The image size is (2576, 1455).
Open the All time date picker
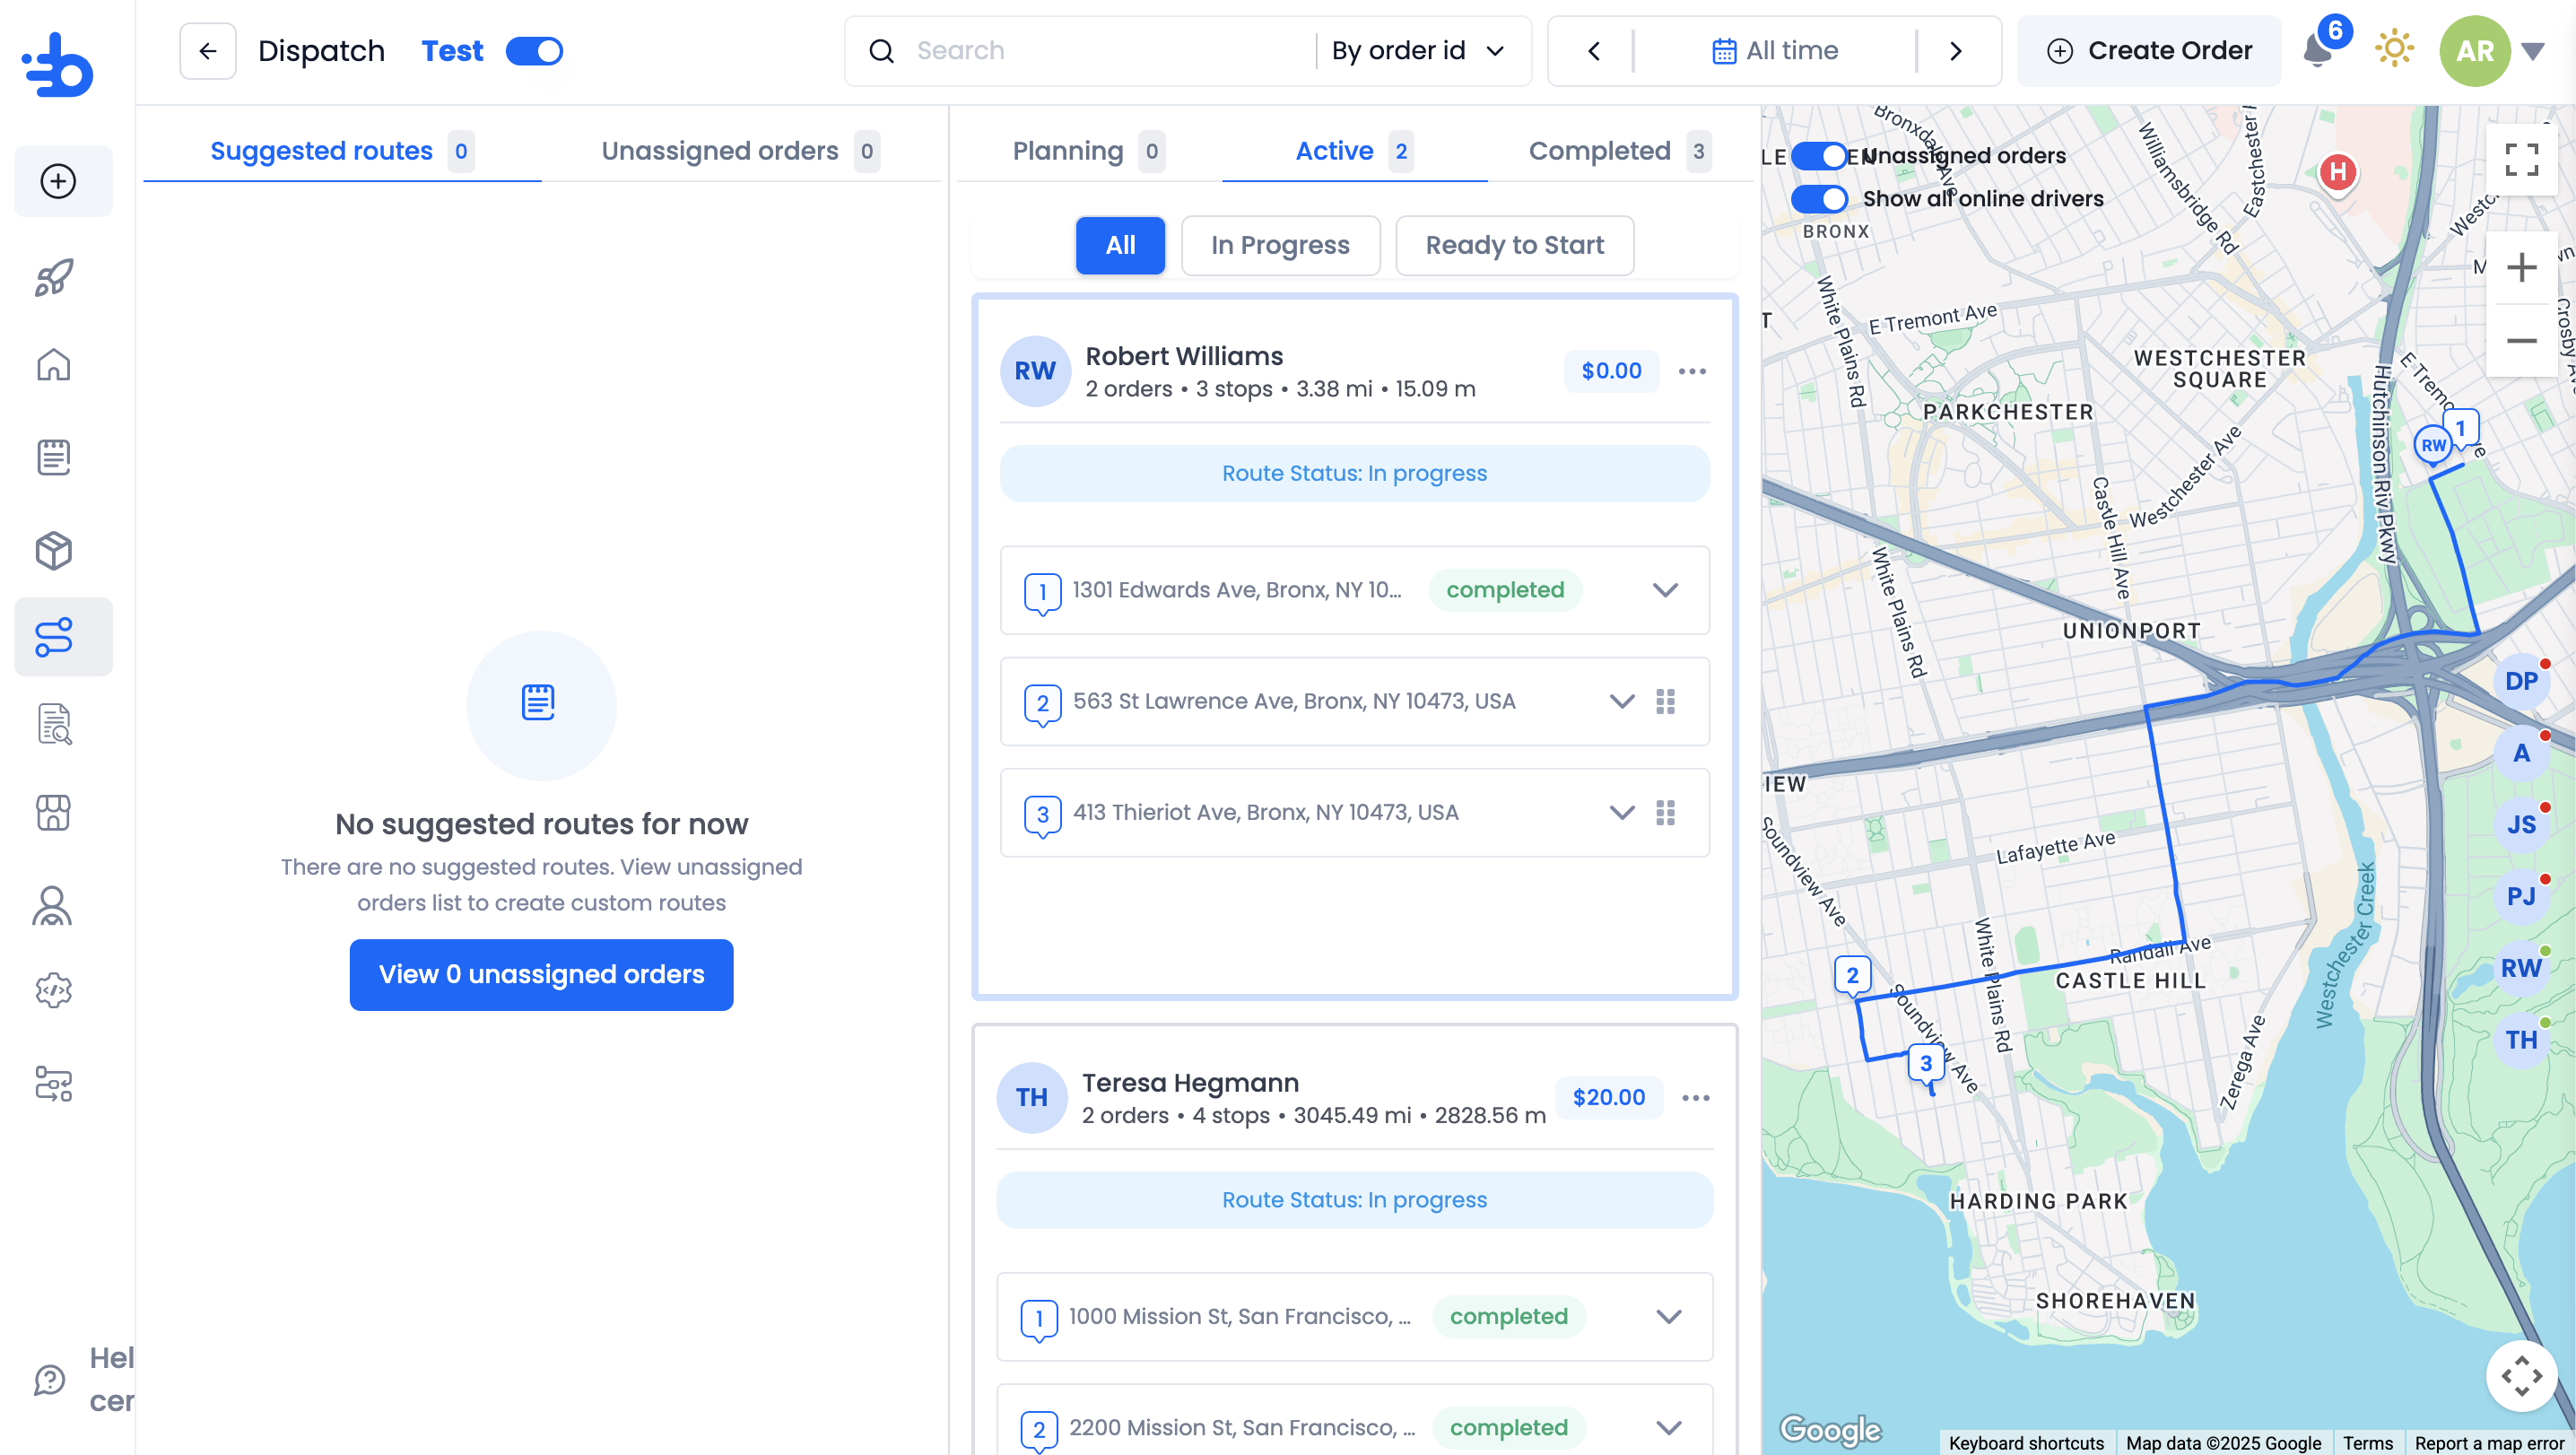1775,51
